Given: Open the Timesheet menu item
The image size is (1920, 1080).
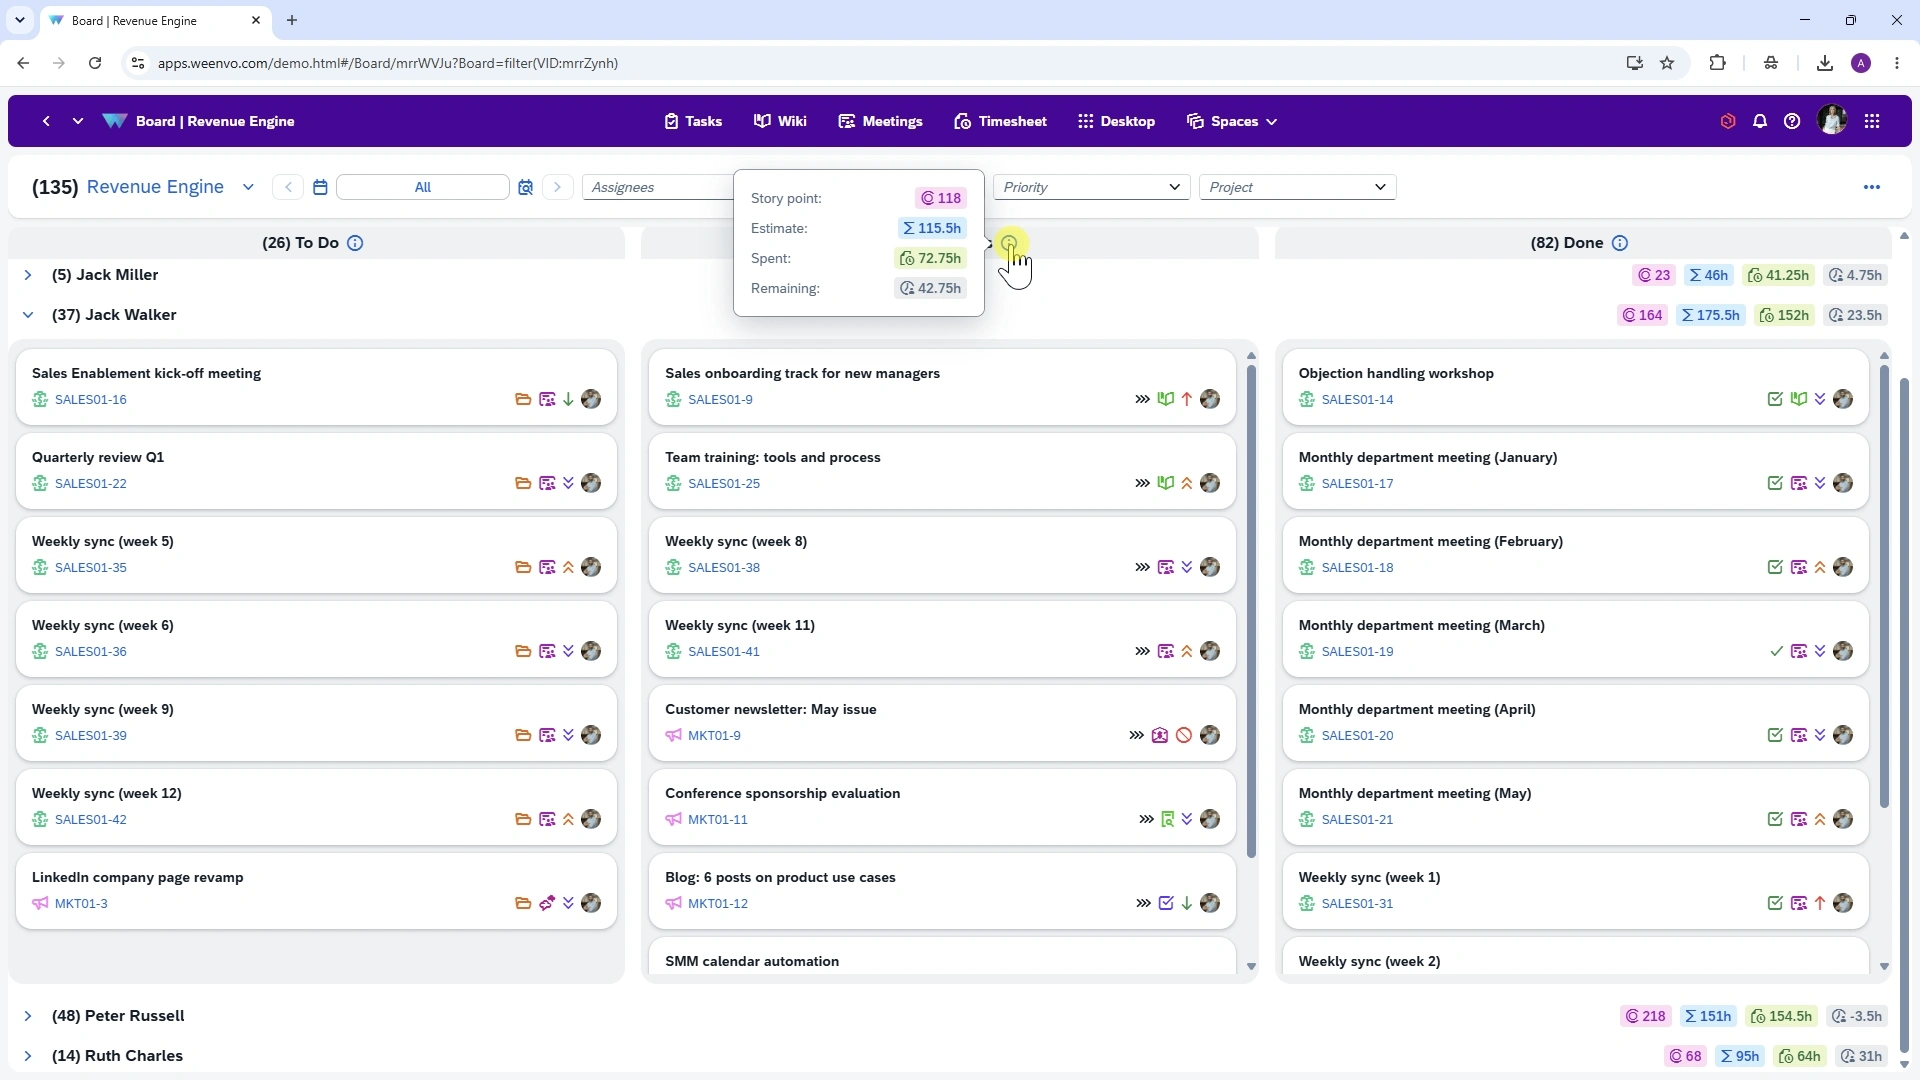Looking at the screenshot, I should point(1001,121).
